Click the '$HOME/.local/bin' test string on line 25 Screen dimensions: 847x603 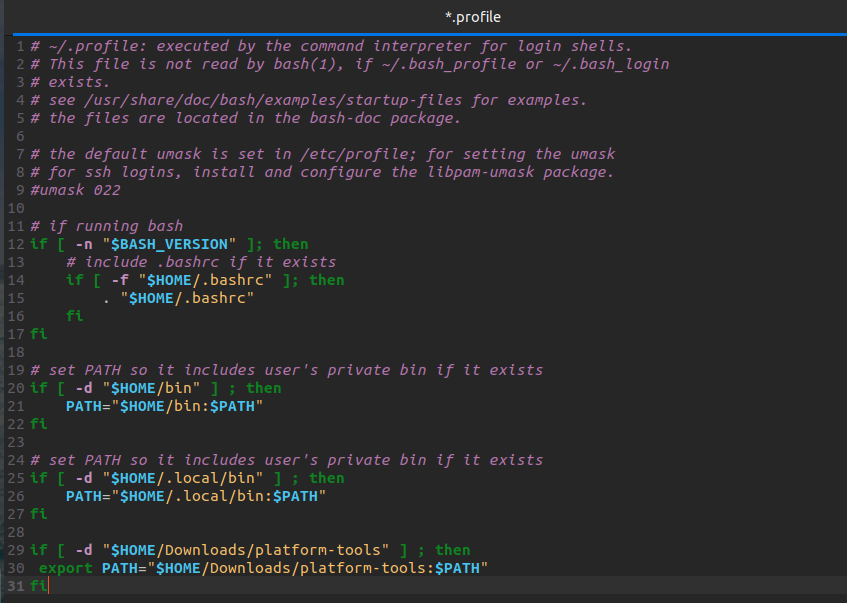tap(187, 478)
